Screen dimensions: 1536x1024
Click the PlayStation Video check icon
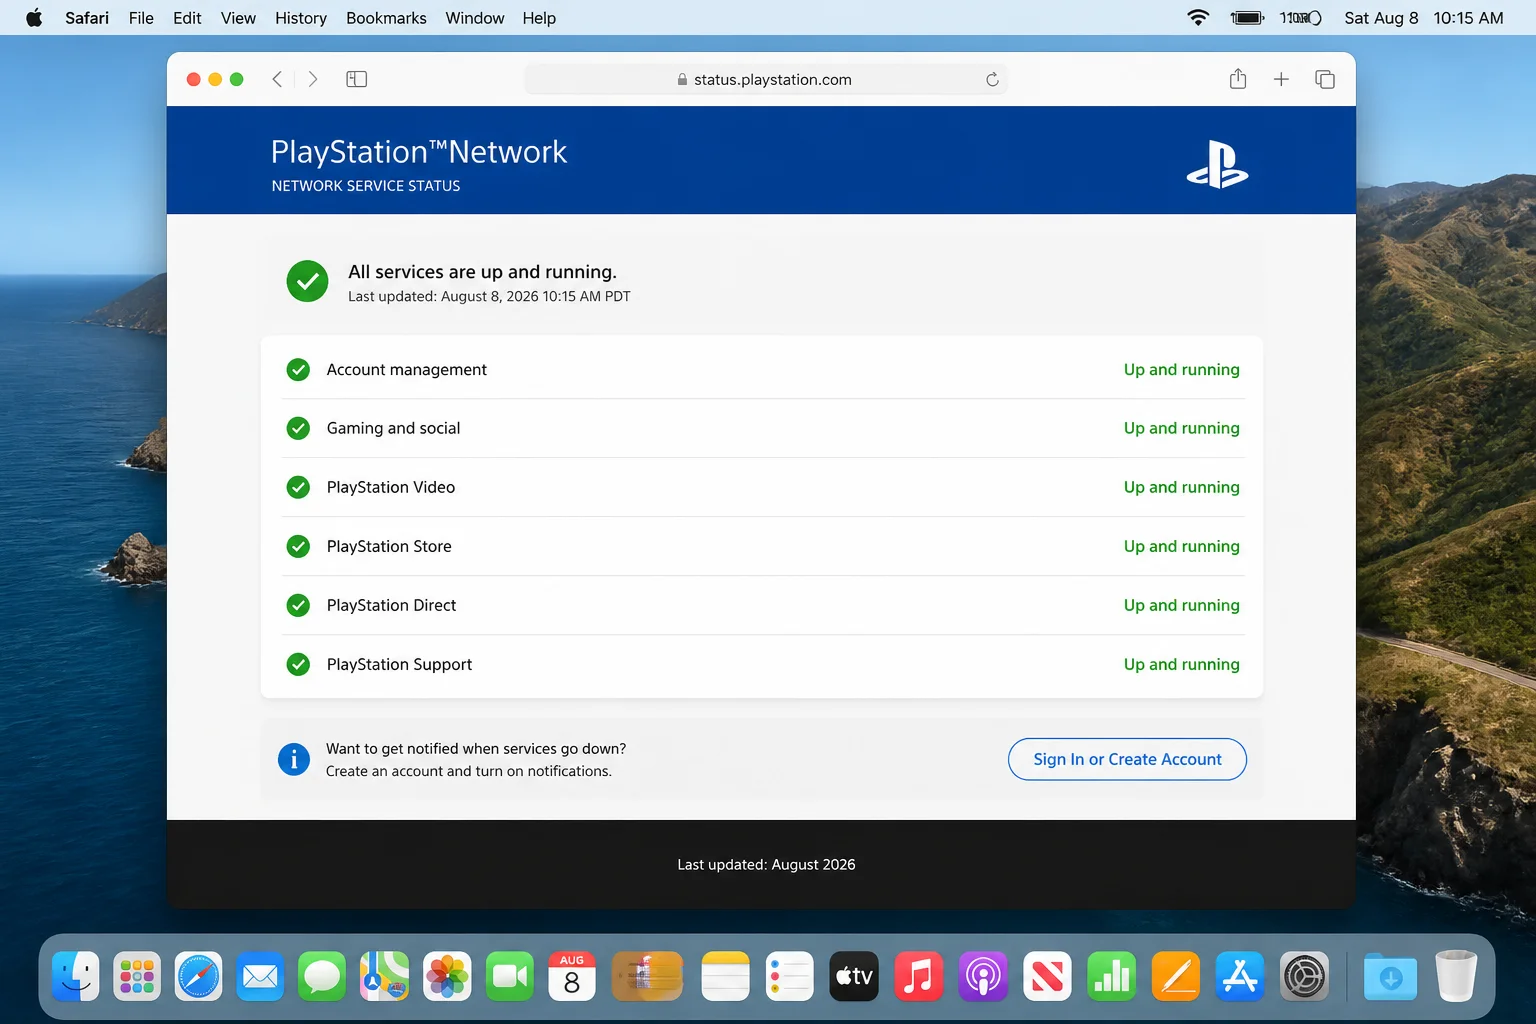click(x=298, y=487)
